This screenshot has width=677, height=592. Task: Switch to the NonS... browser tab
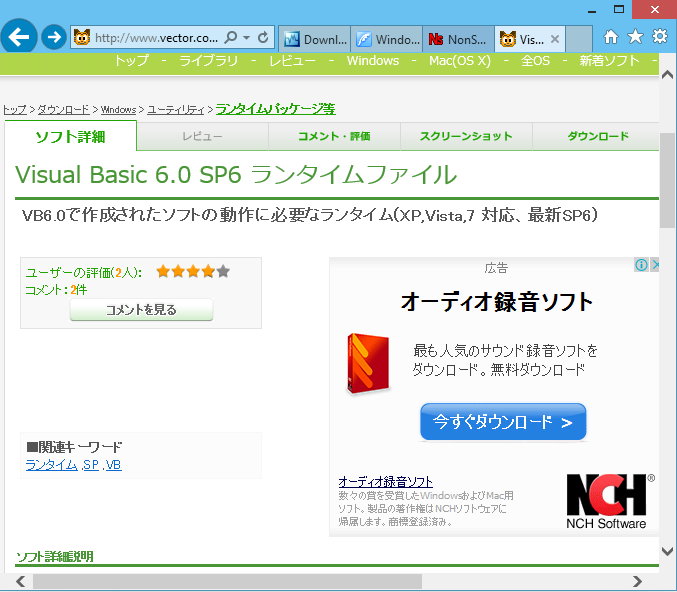(x=459, y=39)
